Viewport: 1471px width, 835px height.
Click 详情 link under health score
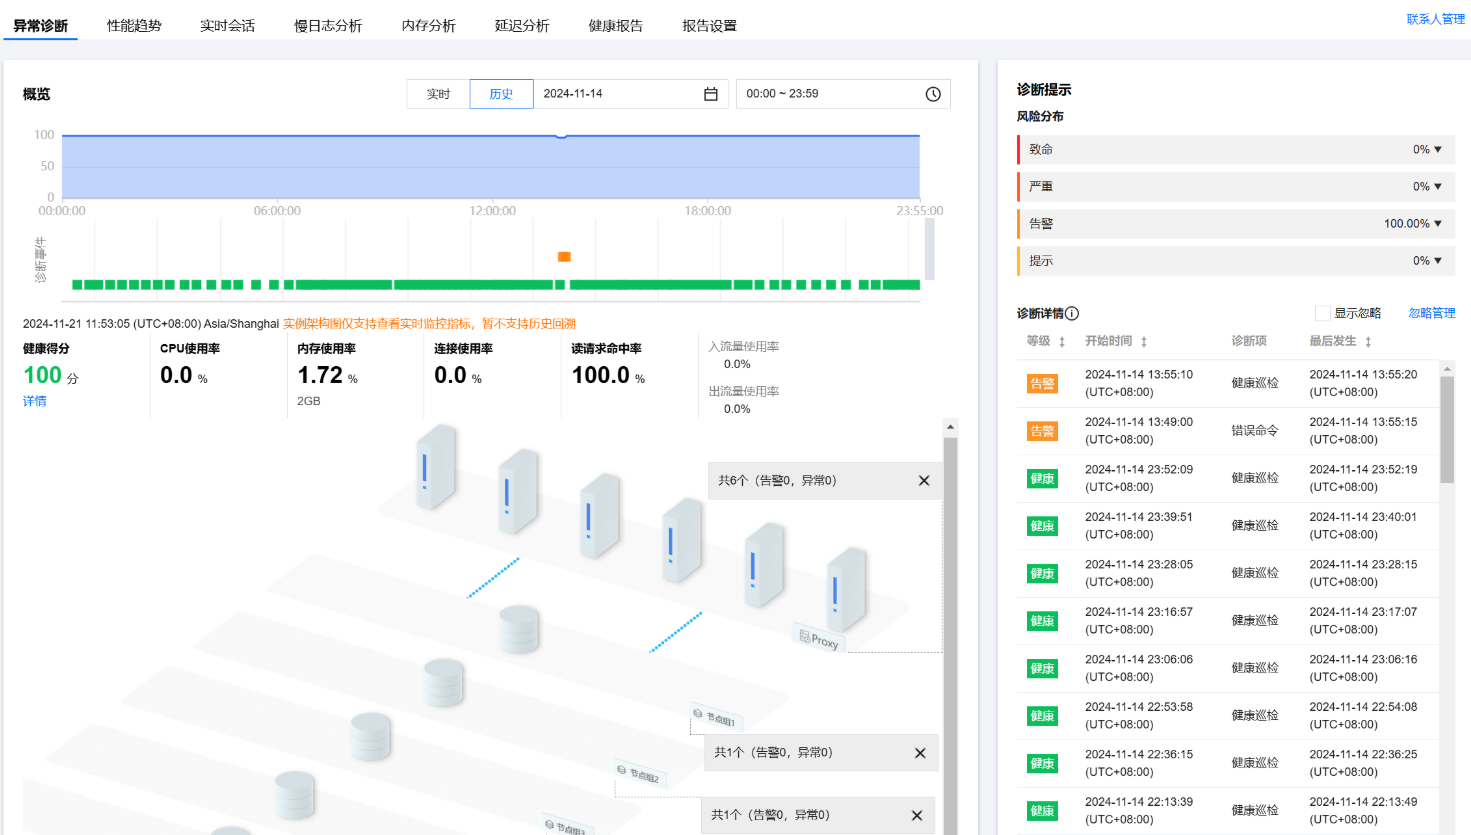pyautogui.click(x=35, y=401)
